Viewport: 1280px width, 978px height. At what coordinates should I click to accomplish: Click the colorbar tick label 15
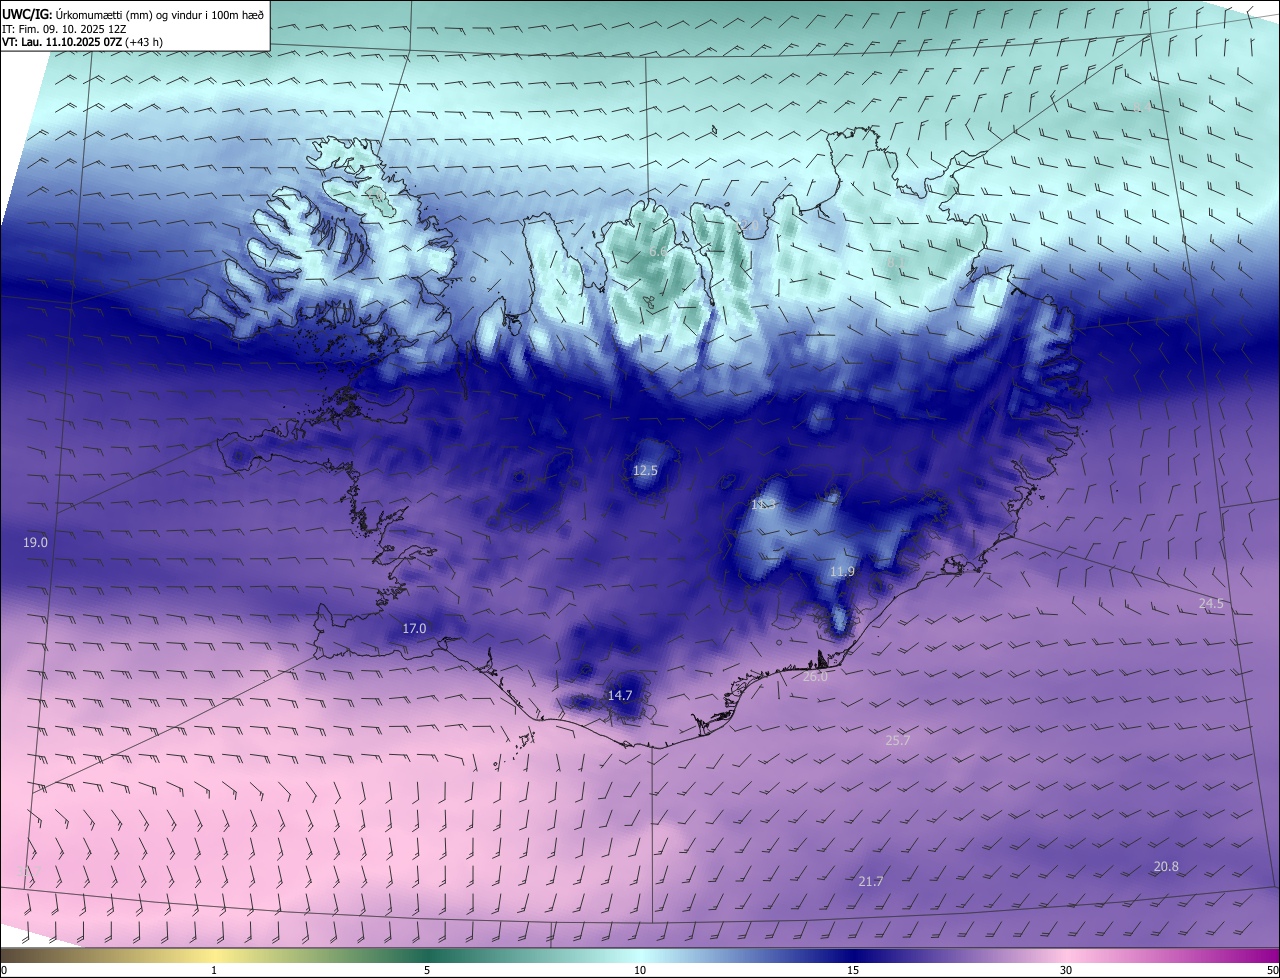[853, 970]
